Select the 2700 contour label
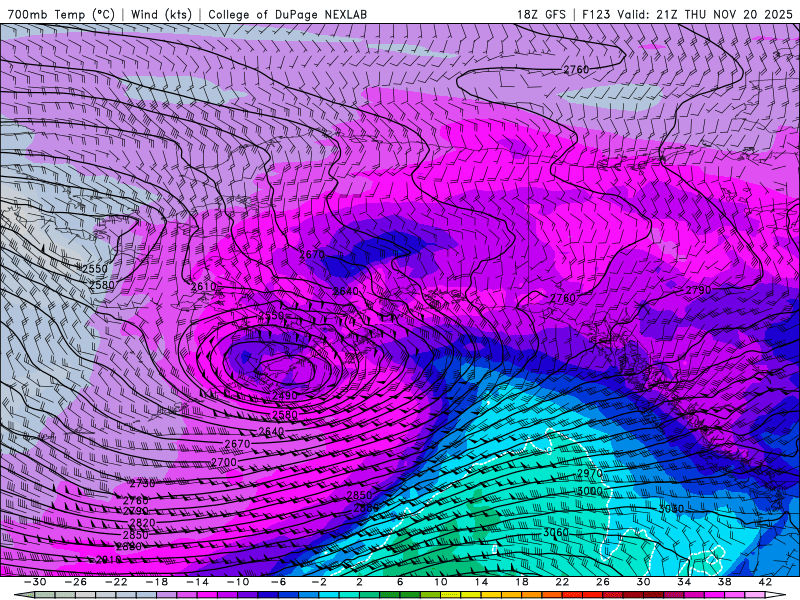 click(x=224, y=462)
